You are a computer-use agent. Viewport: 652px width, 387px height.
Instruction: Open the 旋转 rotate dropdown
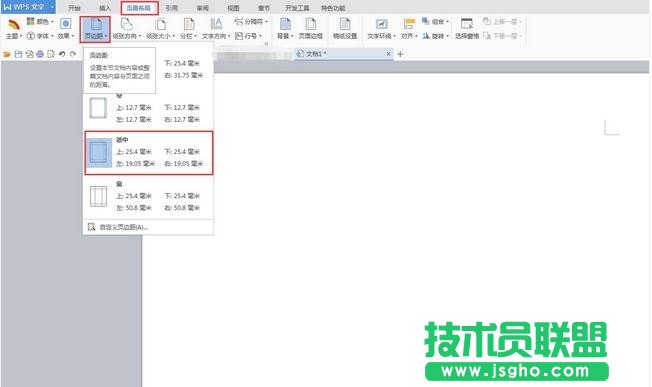(x=435, y=36)
